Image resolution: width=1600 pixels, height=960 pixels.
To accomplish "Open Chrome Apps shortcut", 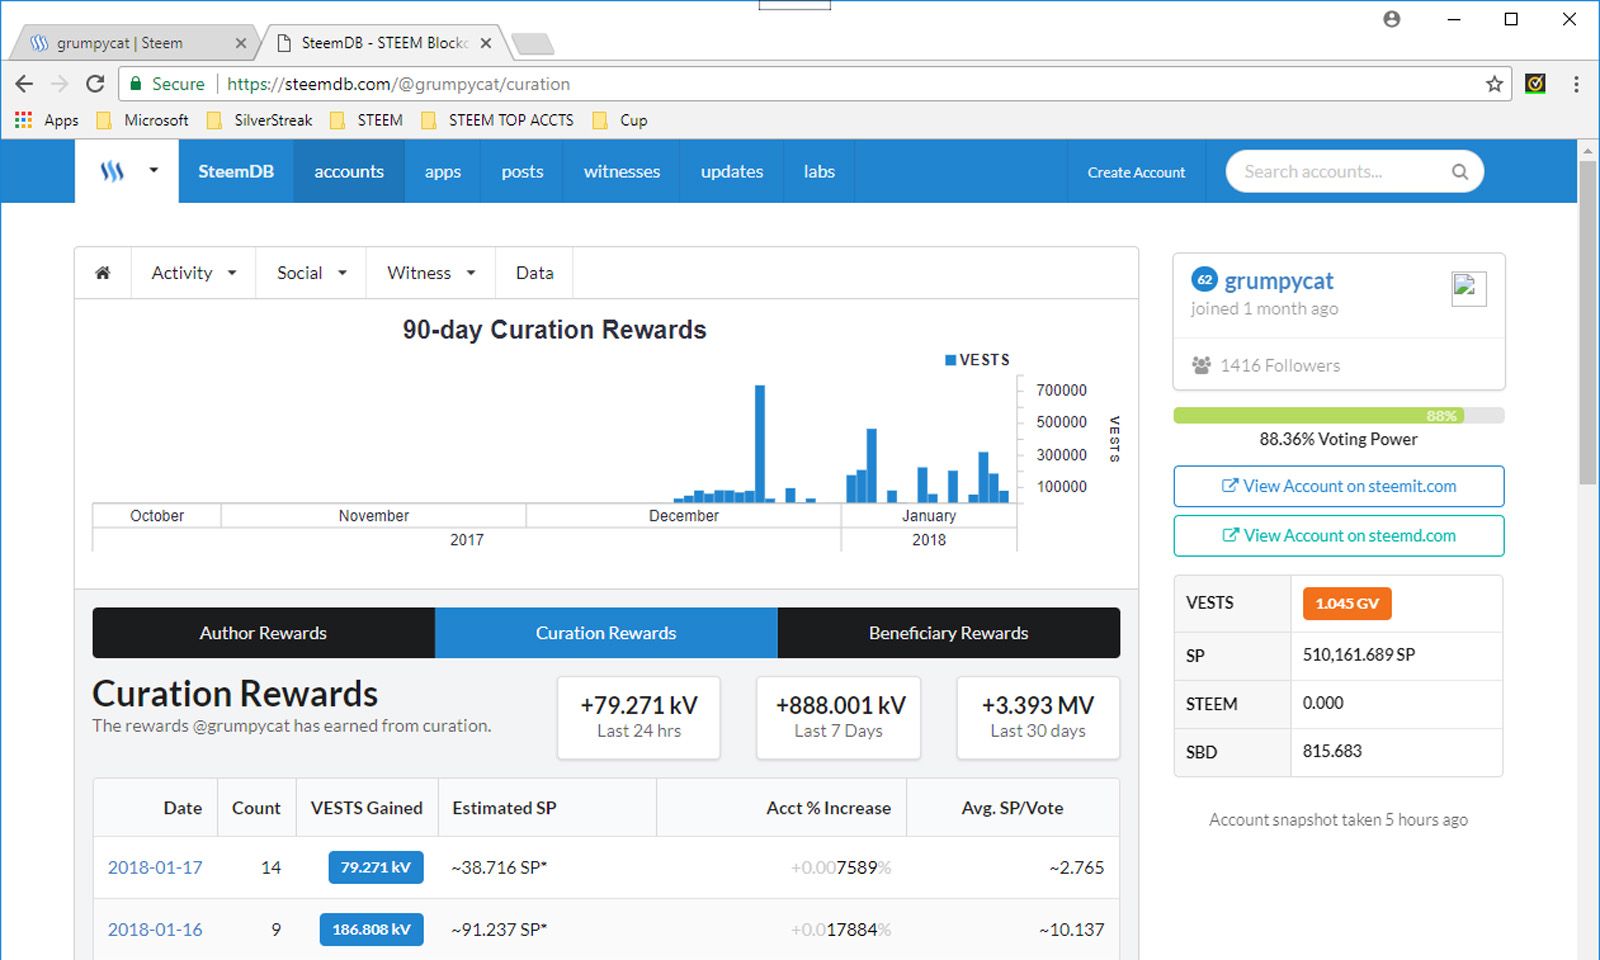I will [x=46, y=120].
